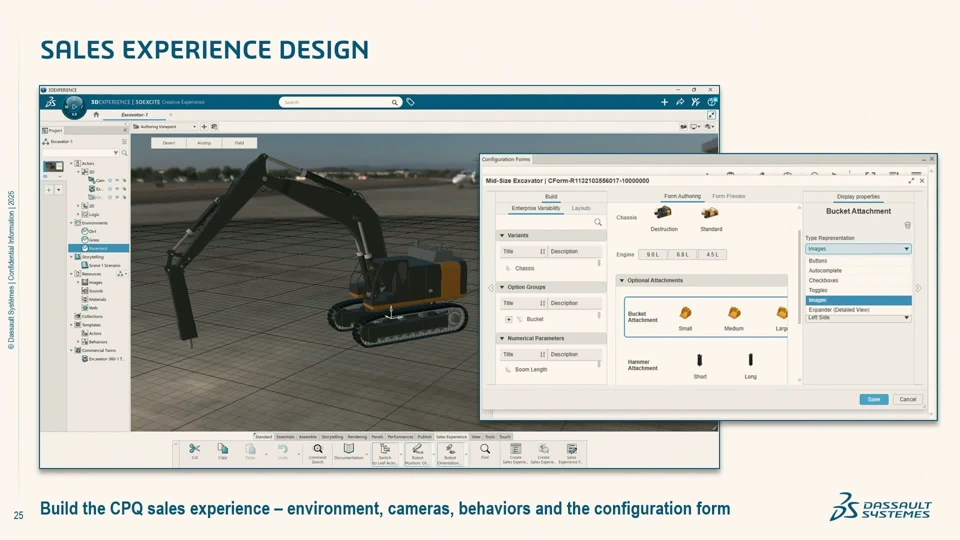Click the Copy tool in bottom toolbar

click(x=222, y=452)
